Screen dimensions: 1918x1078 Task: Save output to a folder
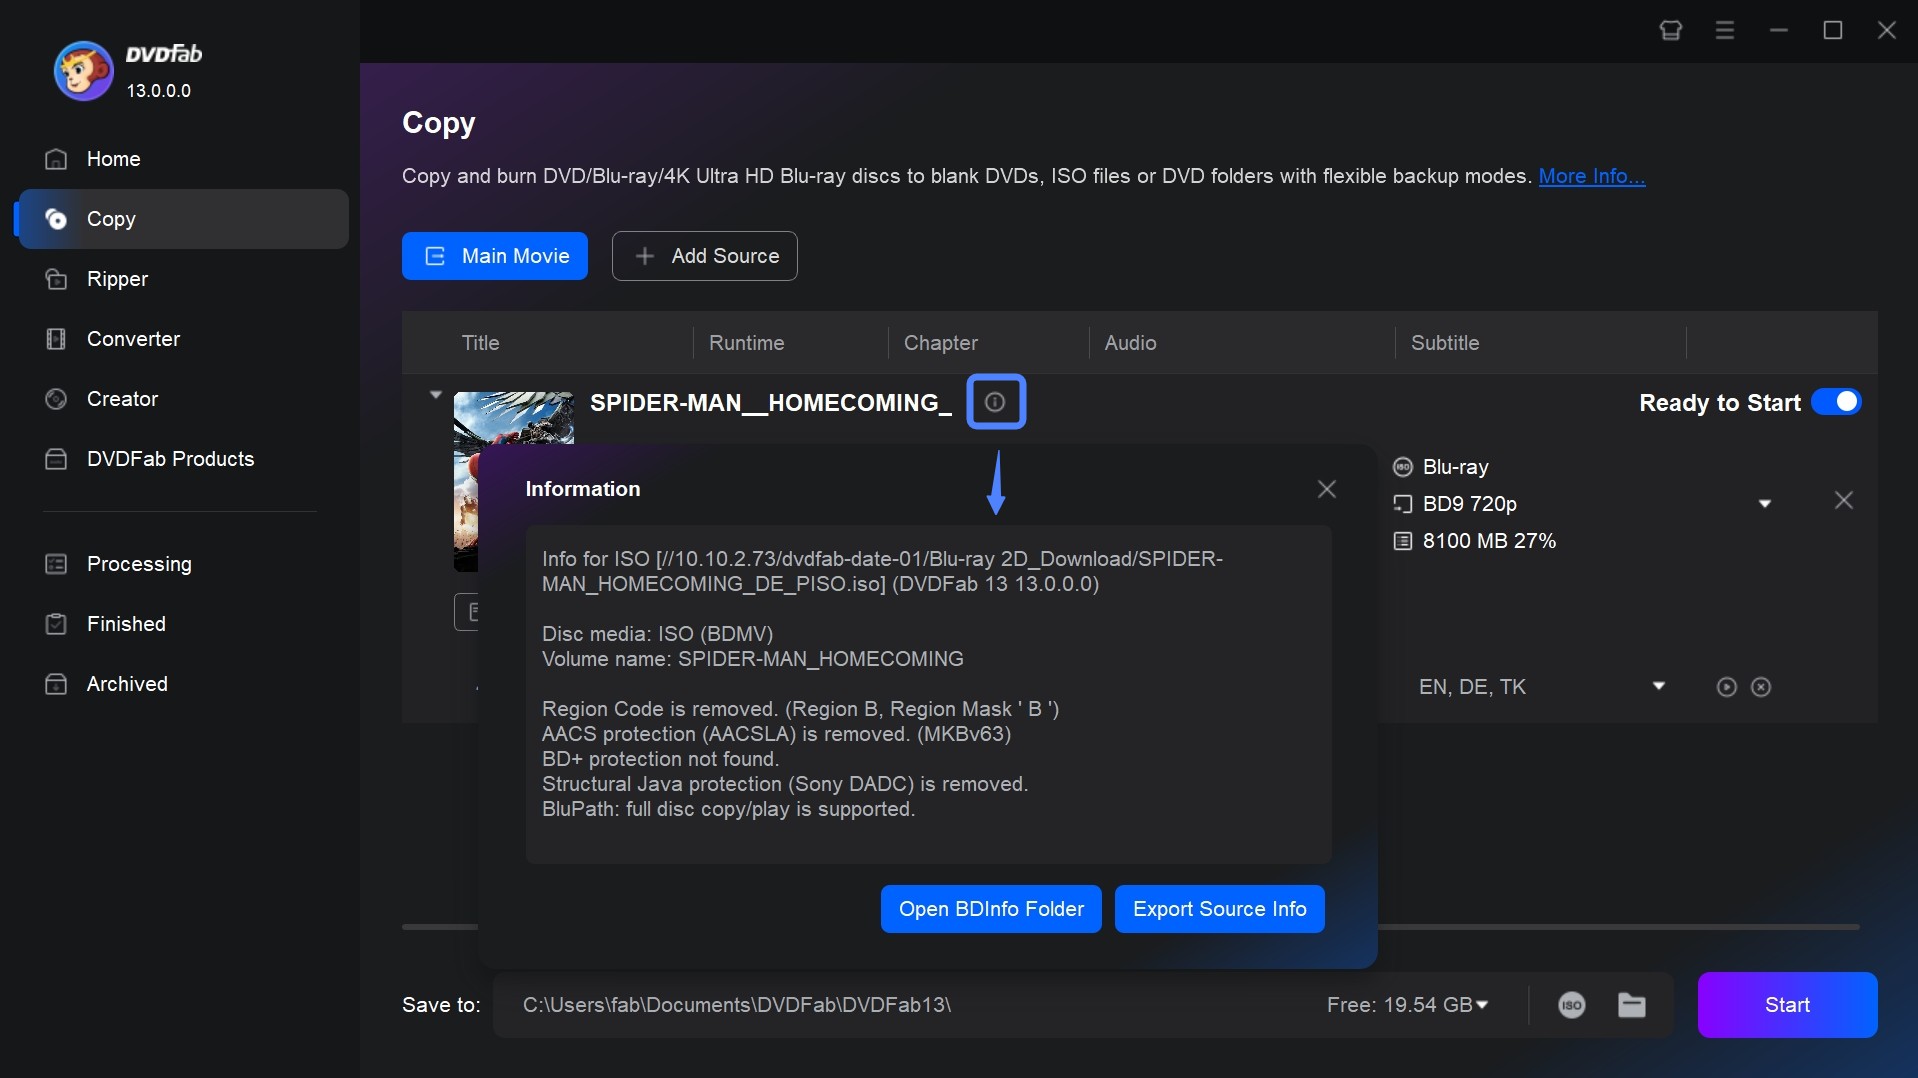[1631, 1004]
